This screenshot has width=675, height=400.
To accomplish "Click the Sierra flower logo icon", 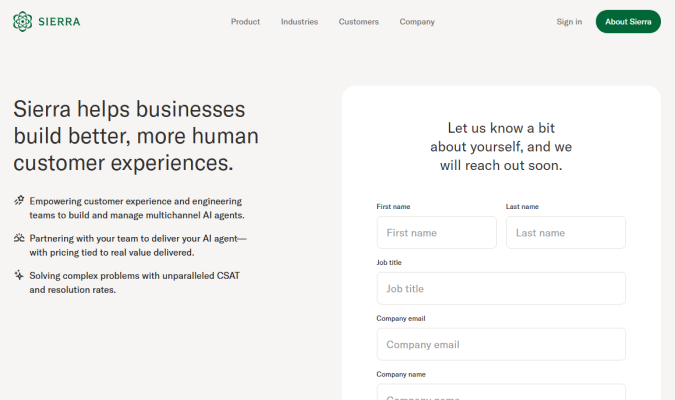I will [x=22, y=22].
